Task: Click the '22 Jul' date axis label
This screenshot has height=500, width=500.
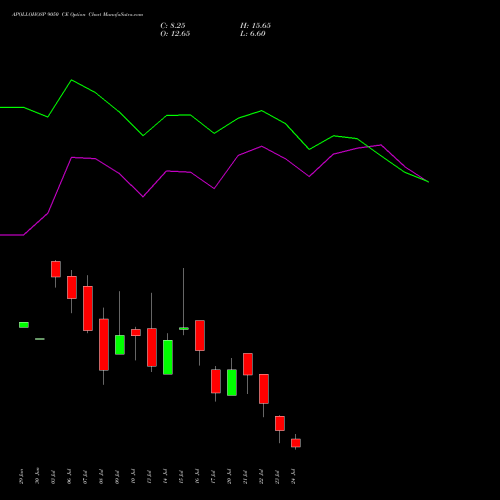Action: 261,476
